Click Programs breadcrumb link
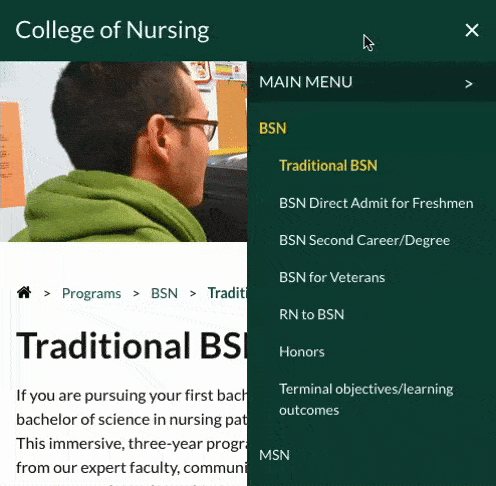Image resolution: width=496 pixels, height=486 pixels. coord(91,293)
